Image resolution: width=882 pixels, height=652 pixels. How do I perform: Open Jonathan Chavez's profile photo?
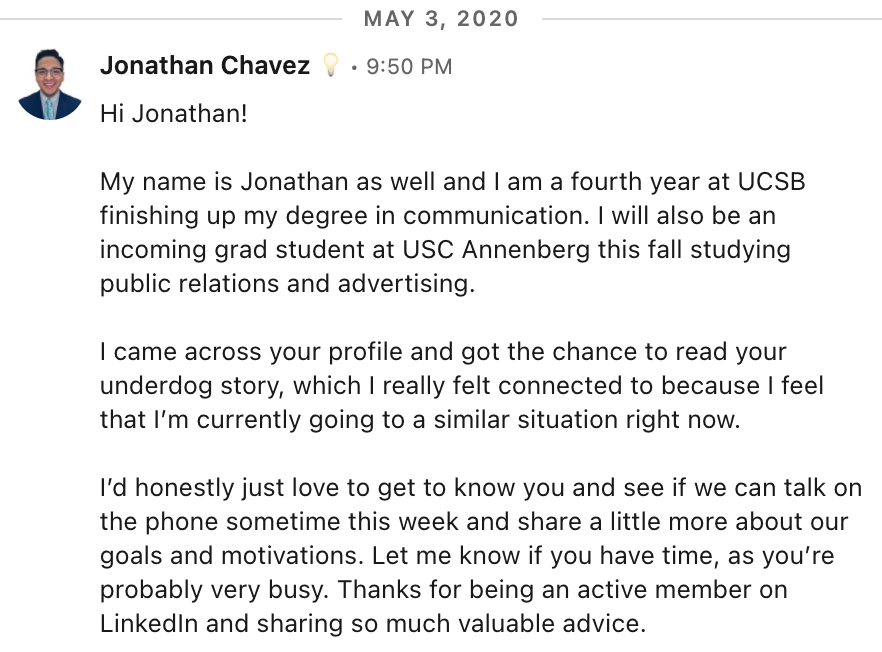point(50,84)
